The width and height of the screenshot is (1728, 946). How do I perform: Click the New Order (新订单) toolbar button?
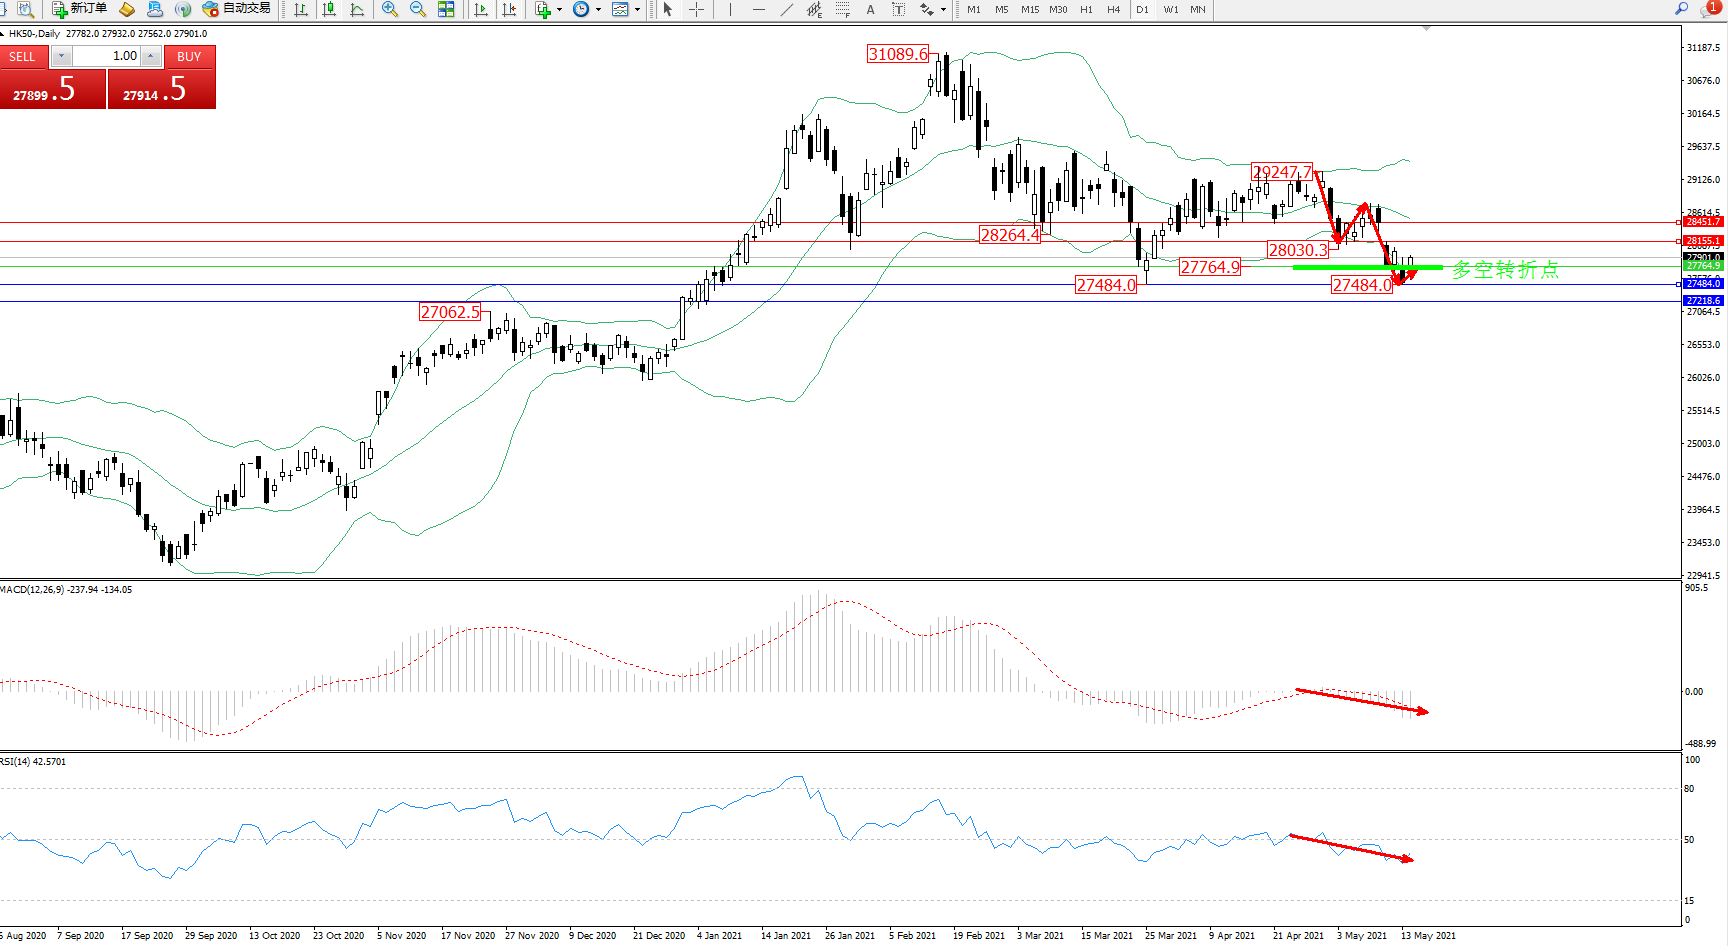pos(79,9)
